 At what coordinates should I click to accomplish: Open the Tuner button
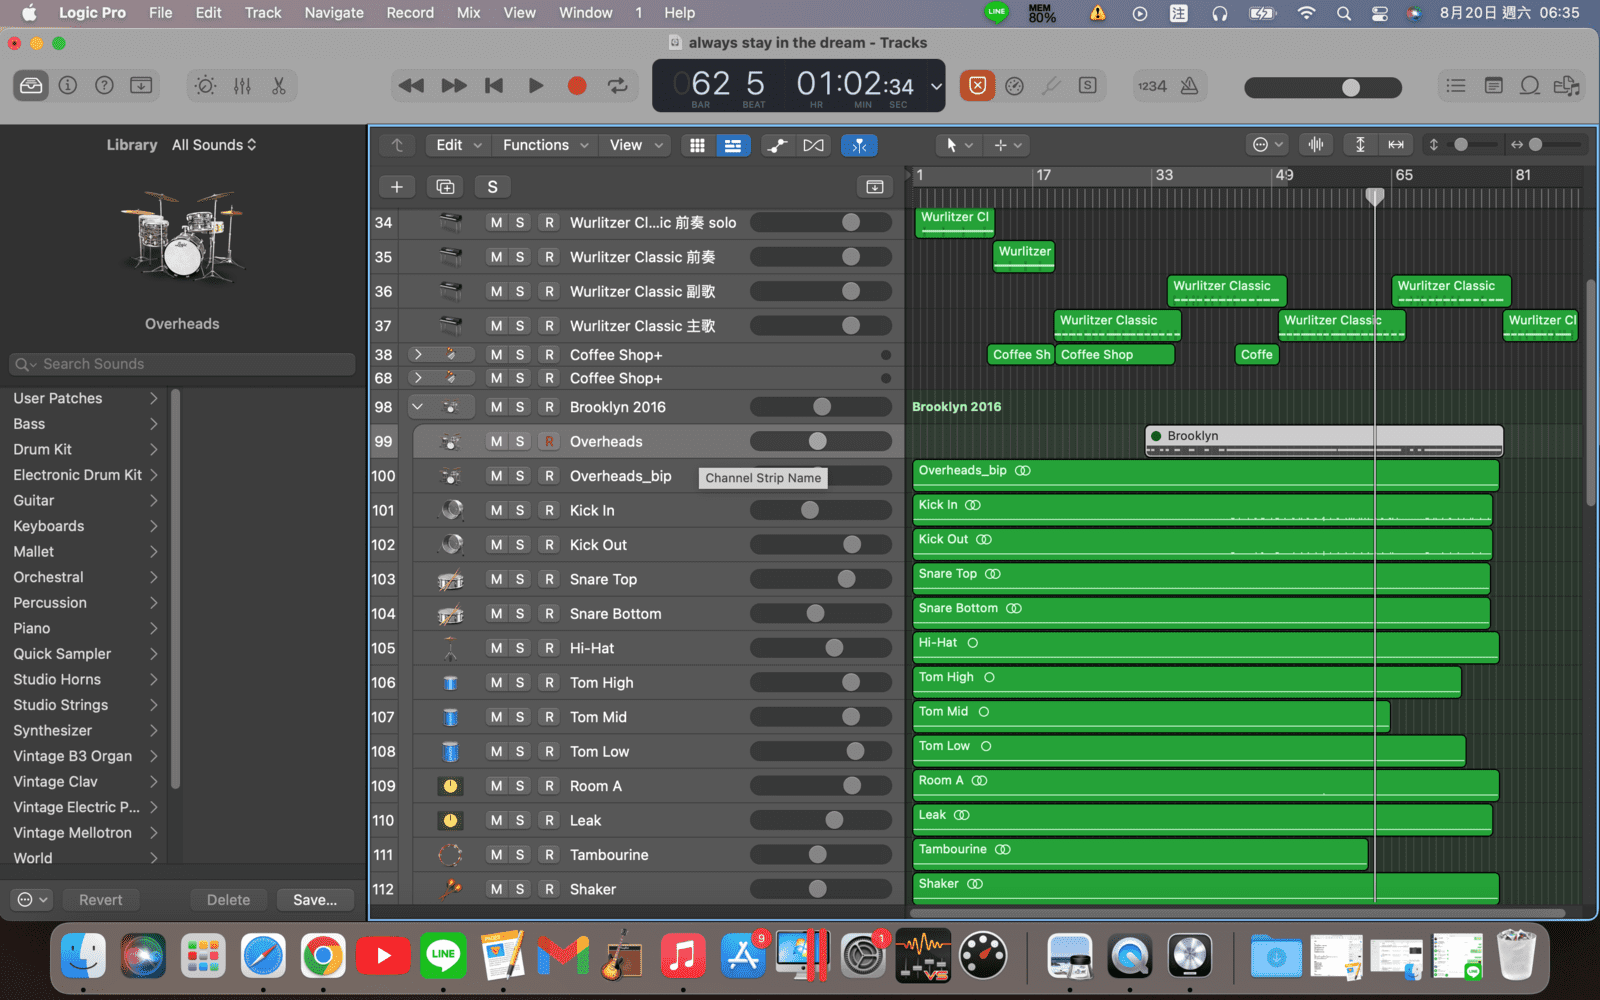pos(1051,86)
